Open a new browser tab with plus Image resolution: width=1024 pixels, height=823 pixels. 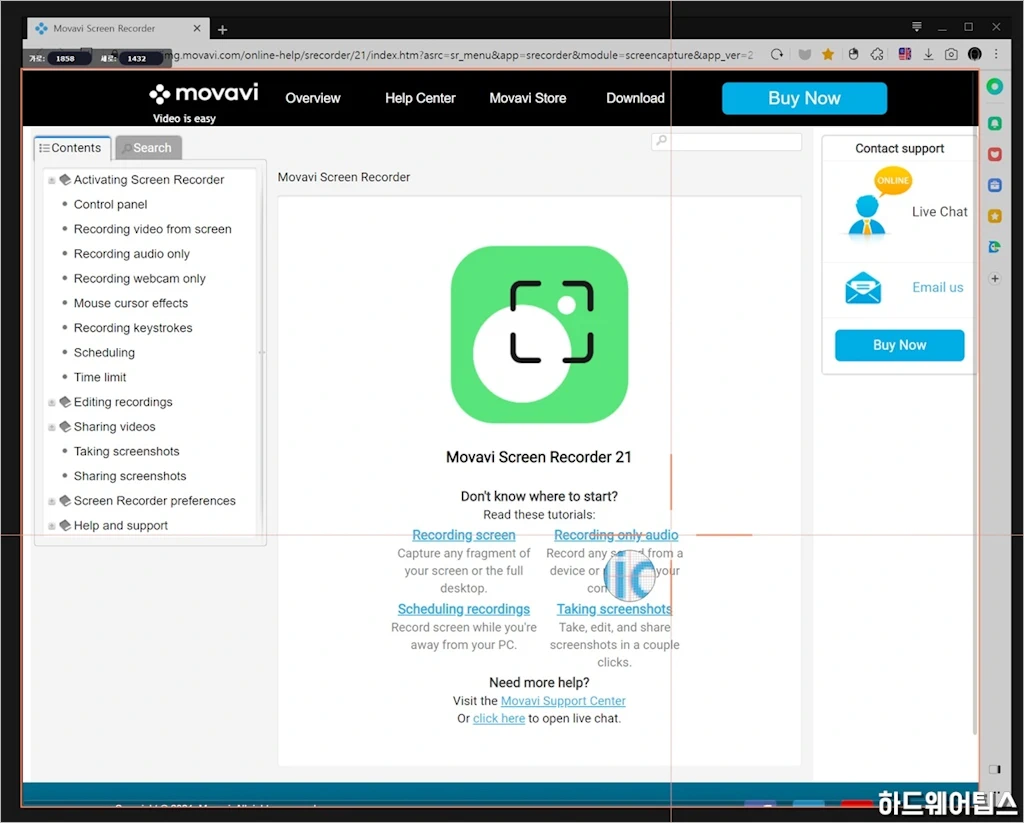(223, 29)
